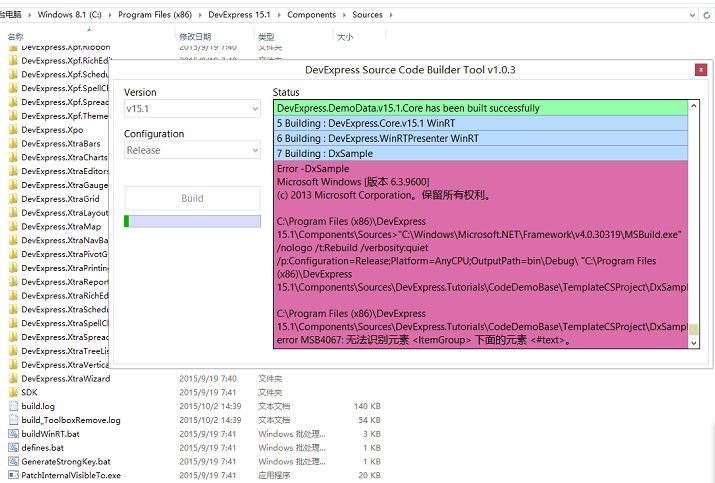
Task: Click 'DevExpress 15.1' breadcrumb segment
Action: (239, 15)
